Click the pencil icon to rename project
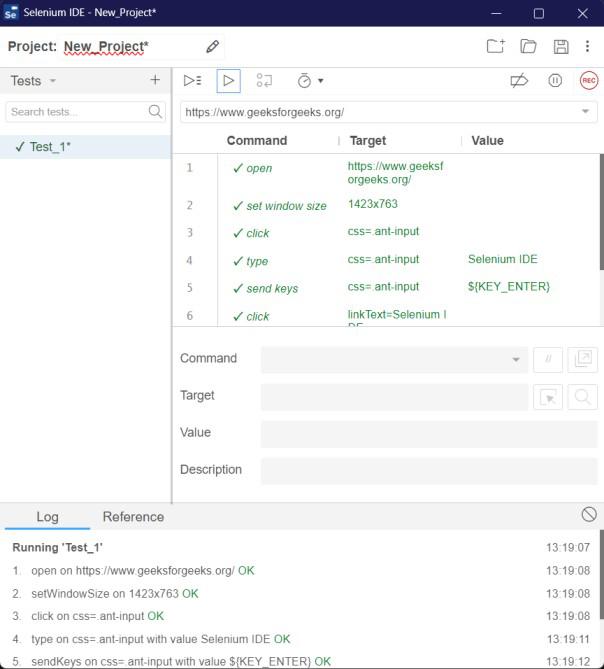Viewport: 604px width, 669px height. point(212,47)
